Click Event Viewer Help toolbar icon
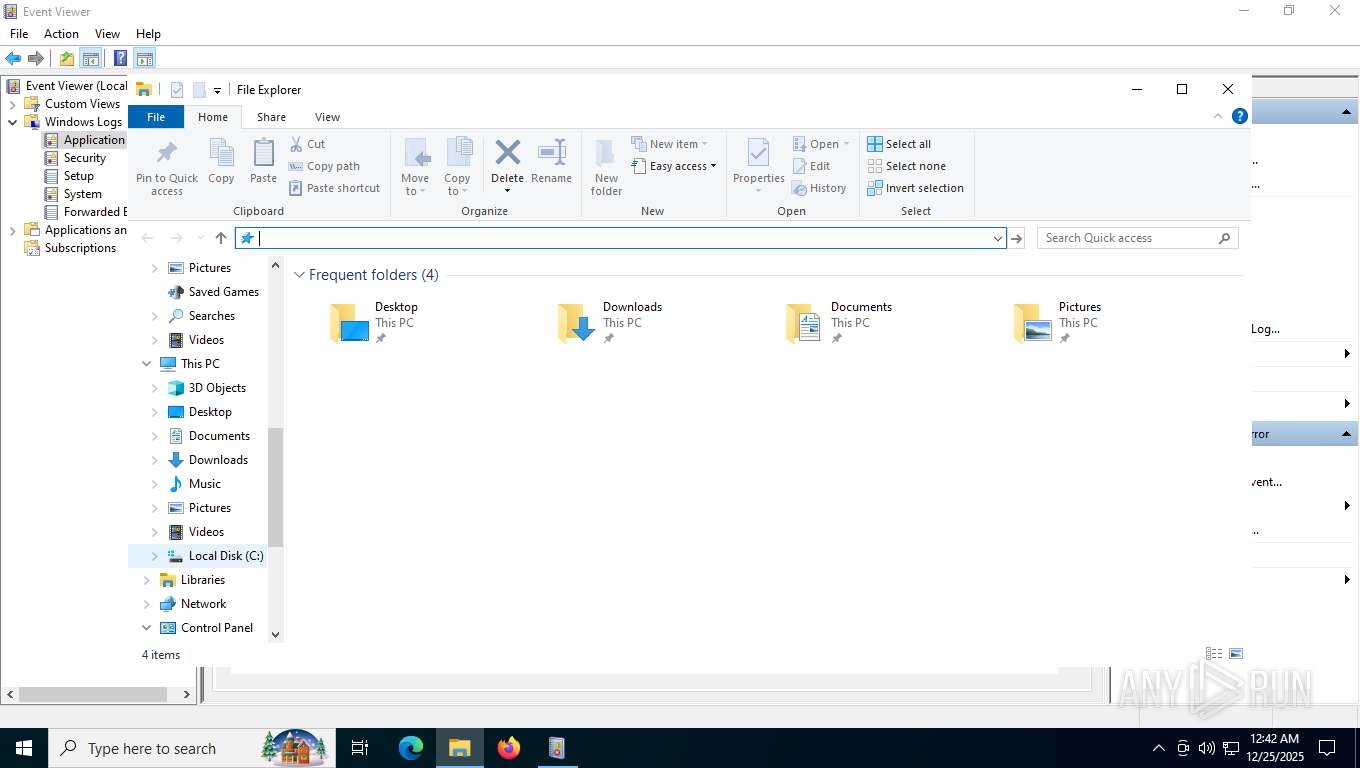The image size is (1360, 768). pos(120,58)
